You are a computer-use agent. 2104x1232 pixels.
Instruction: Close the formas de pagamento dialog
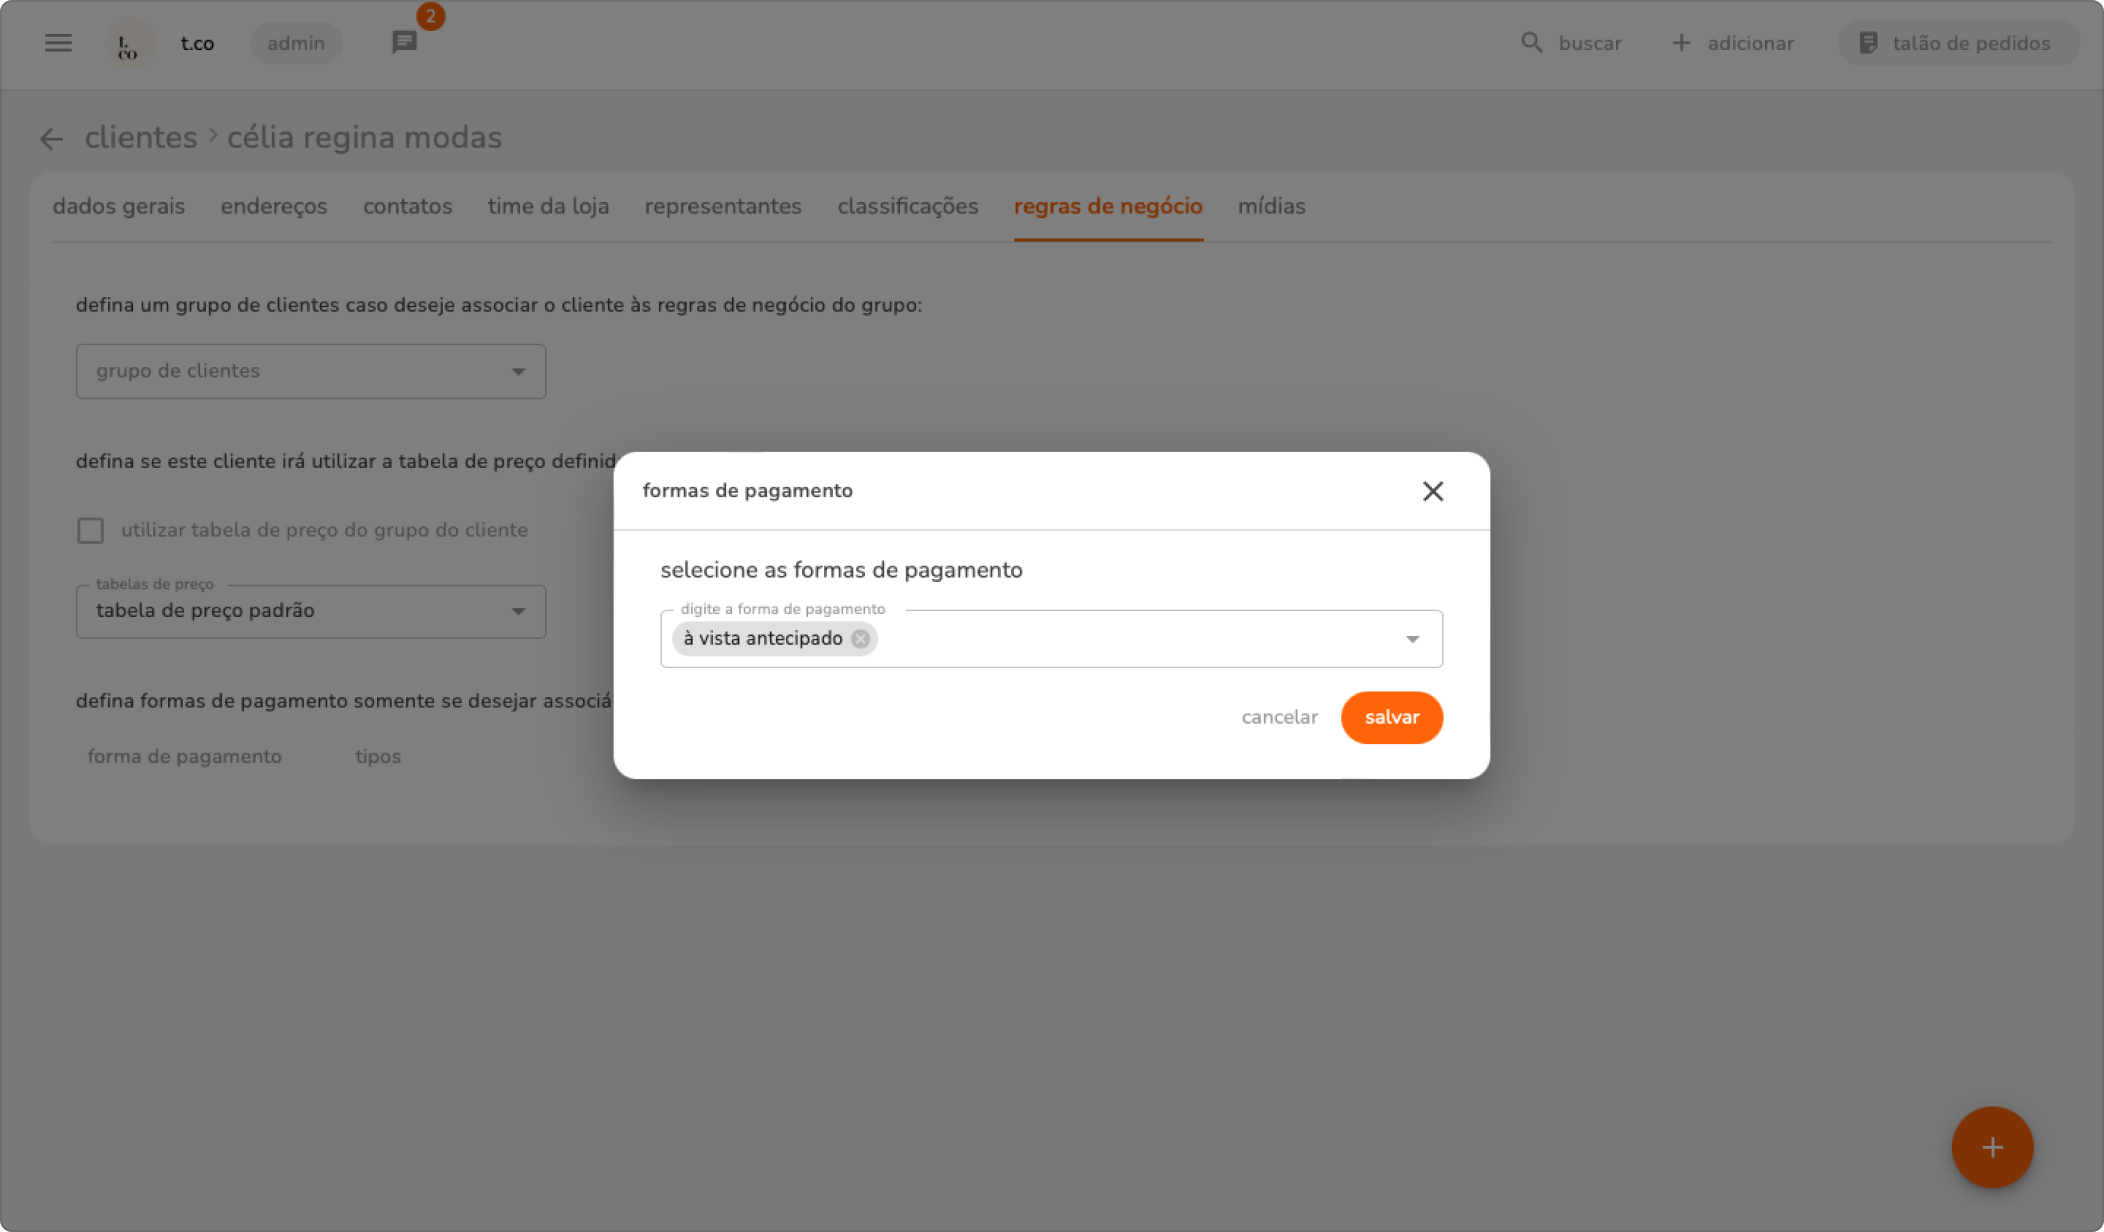[1432, 491]
